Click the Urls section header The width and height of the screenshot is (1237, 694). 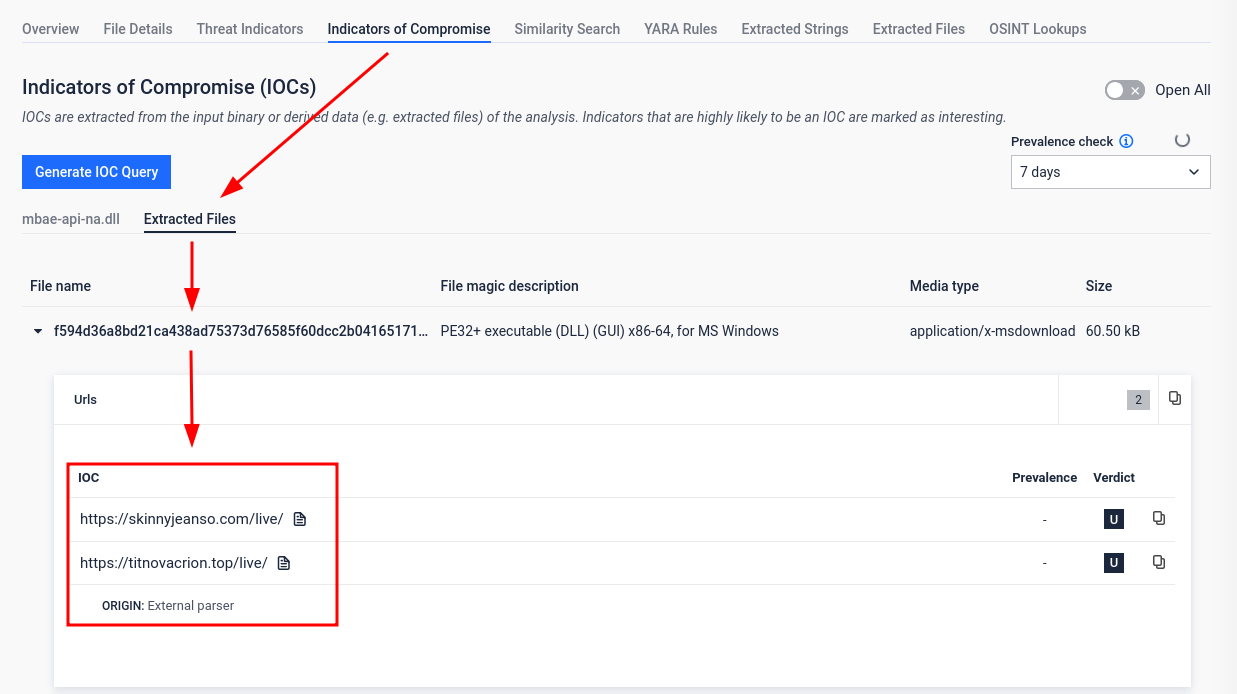click(x=86, y=400)
